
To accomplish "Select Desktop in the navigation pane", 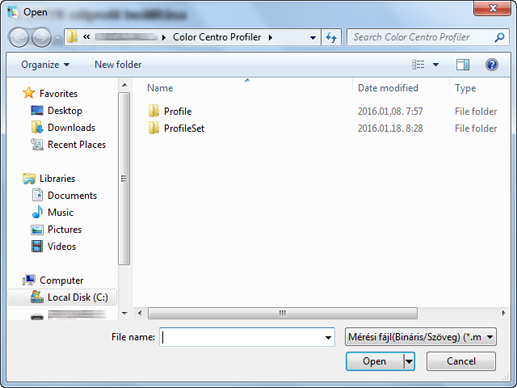I will [x=65, y=110].
